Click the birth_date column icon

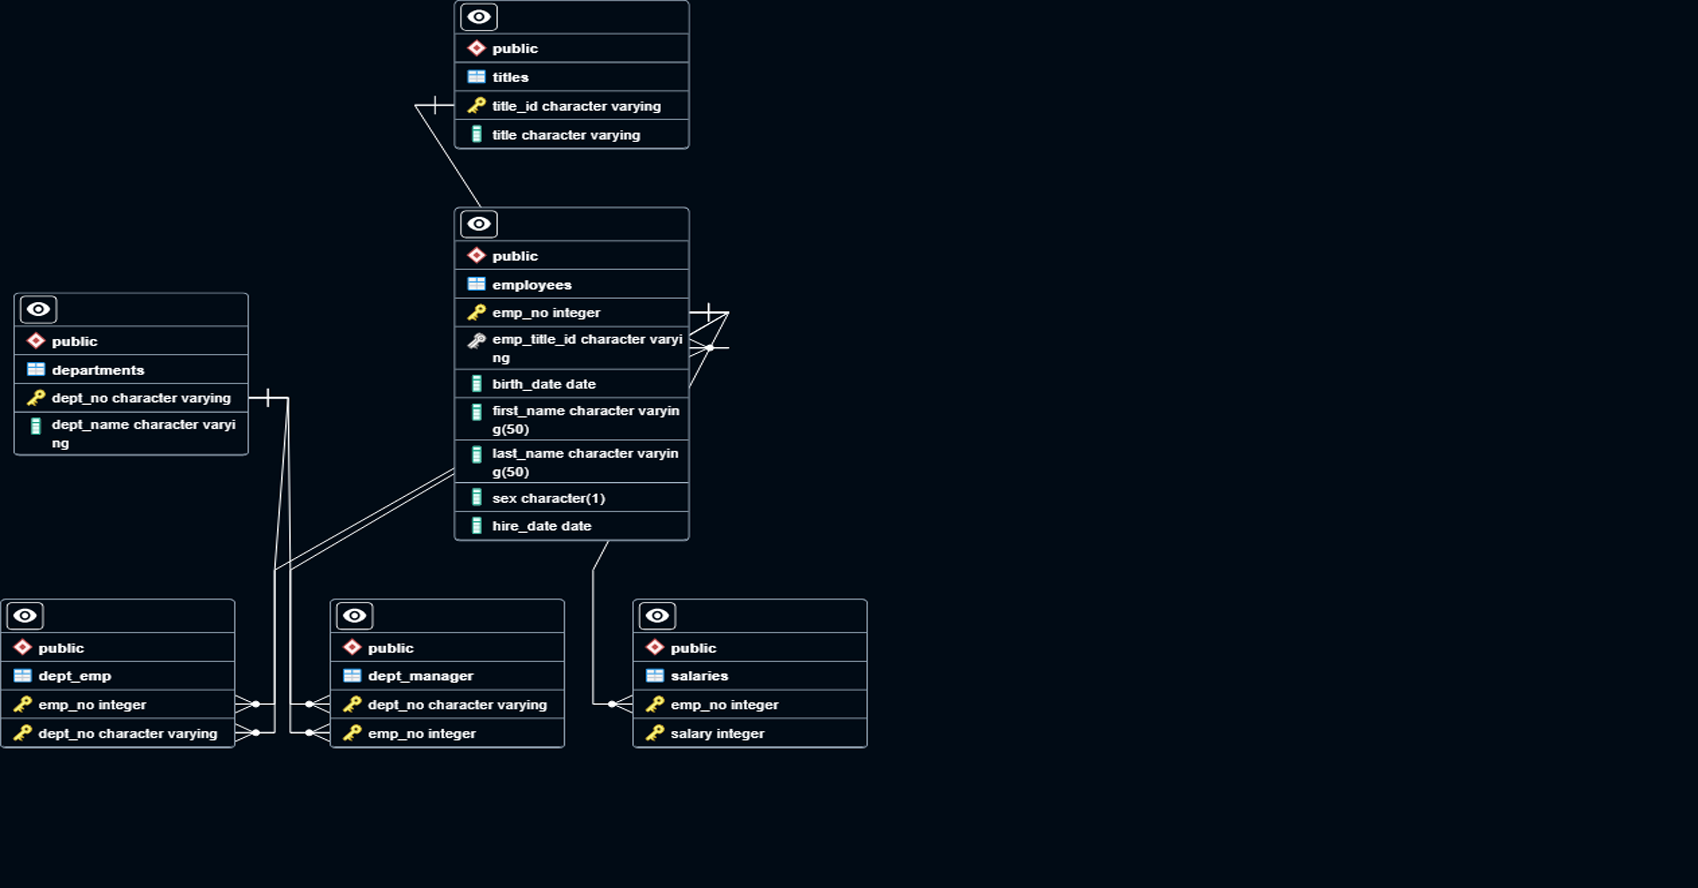[x=477, y=384]
